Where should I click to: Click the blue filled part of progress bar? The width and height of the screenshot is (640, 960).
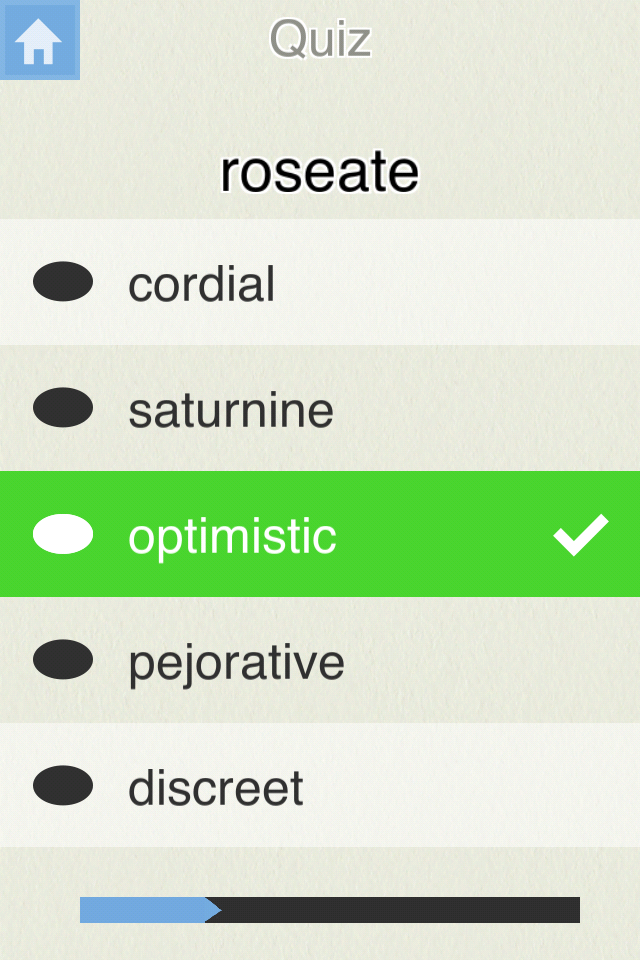pos(143,910)
